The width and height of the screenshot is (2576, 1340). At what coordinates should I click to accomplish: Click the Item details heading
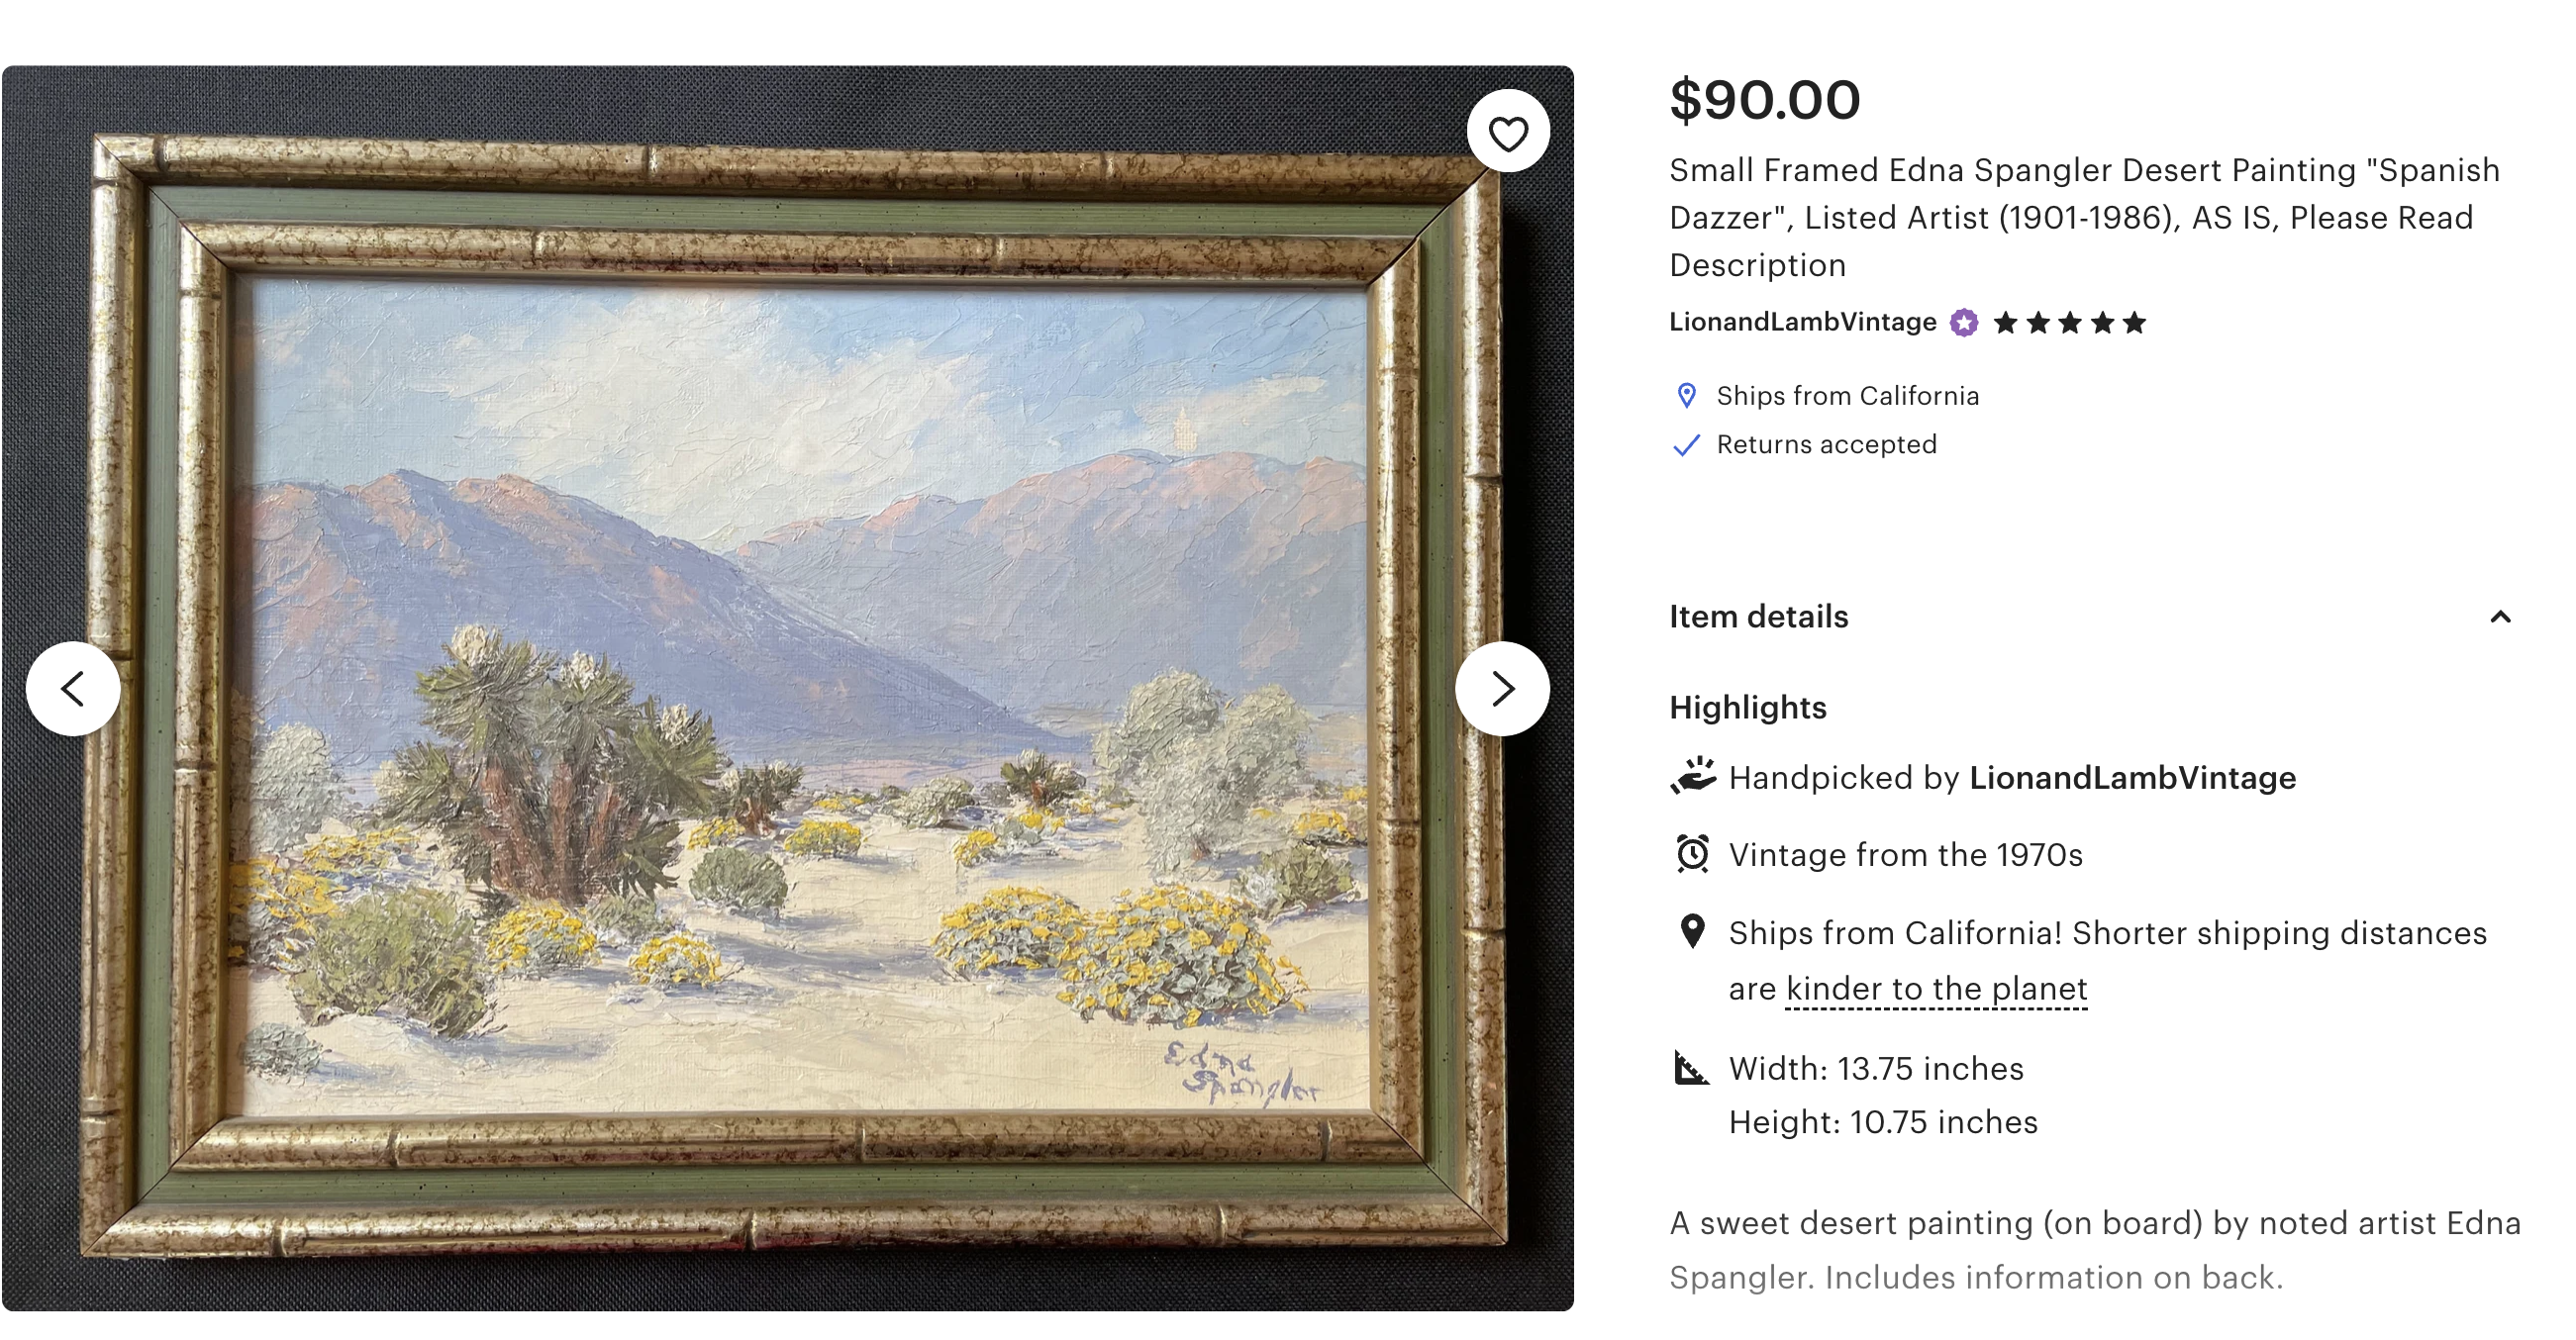click(x=1758, y=617)
